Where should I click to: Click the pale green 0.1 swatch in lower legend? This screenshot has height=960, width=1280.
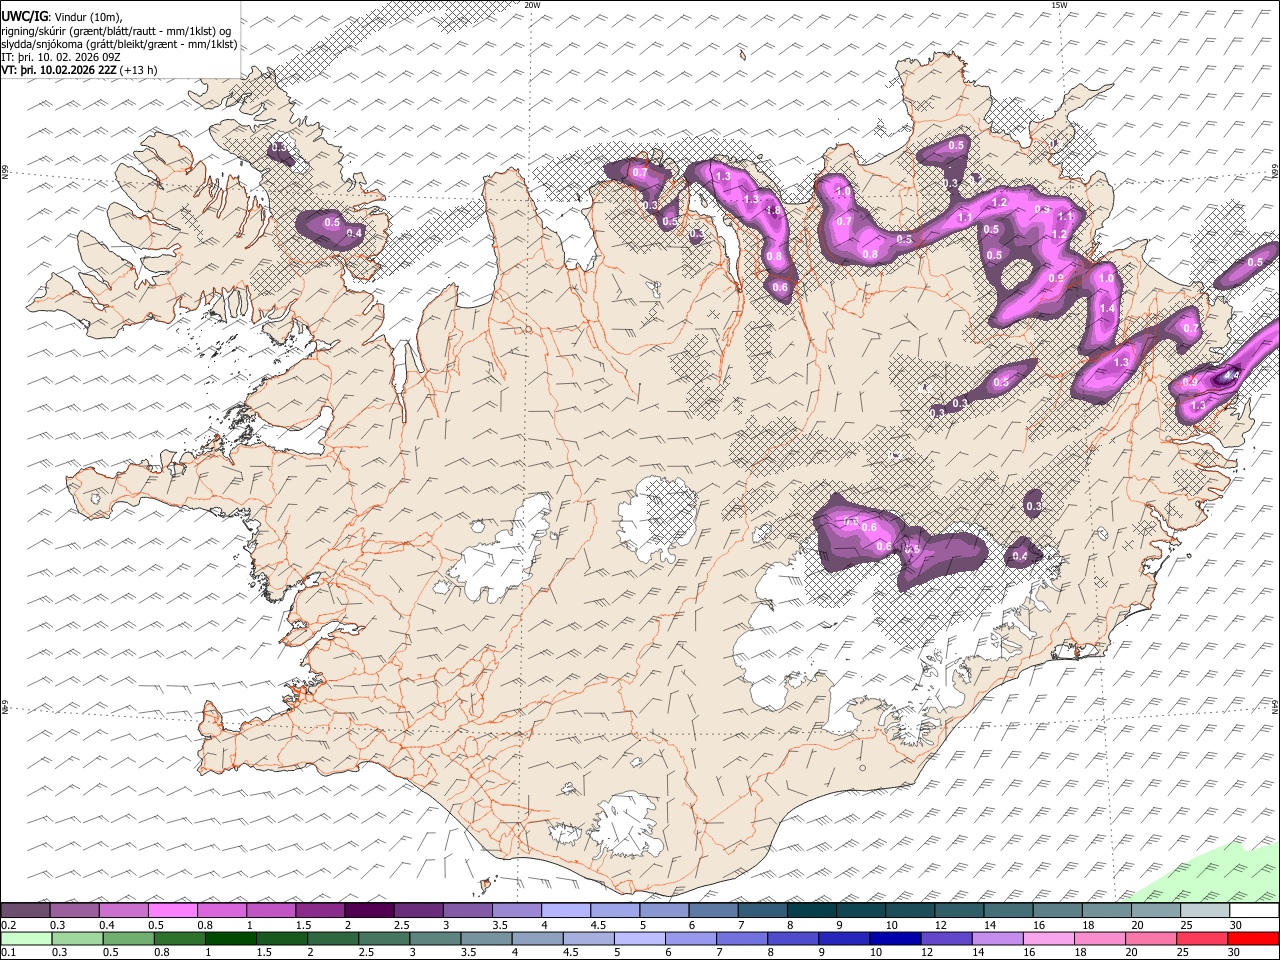tap(25, 939)
